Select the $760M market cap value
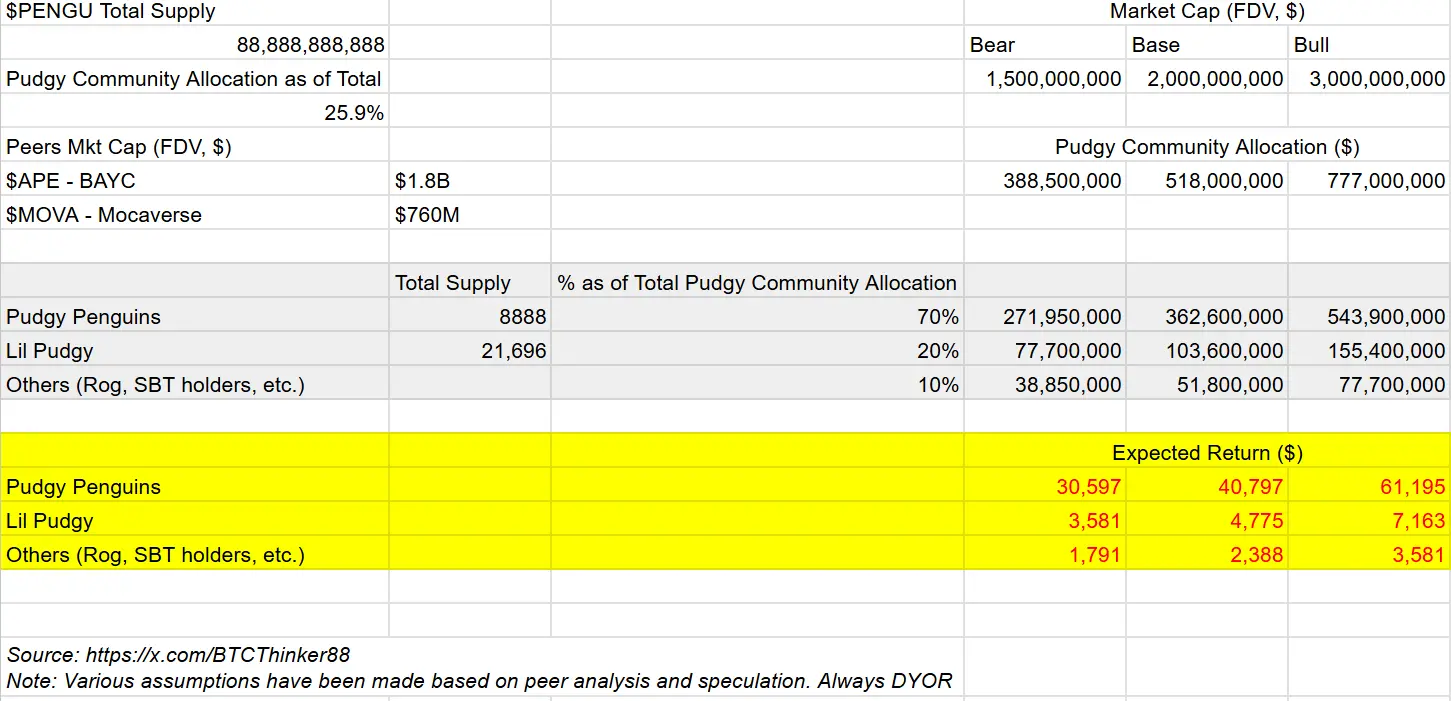Image resolution: width=1451 pixels, height=701 pixels. pos(427,215)
